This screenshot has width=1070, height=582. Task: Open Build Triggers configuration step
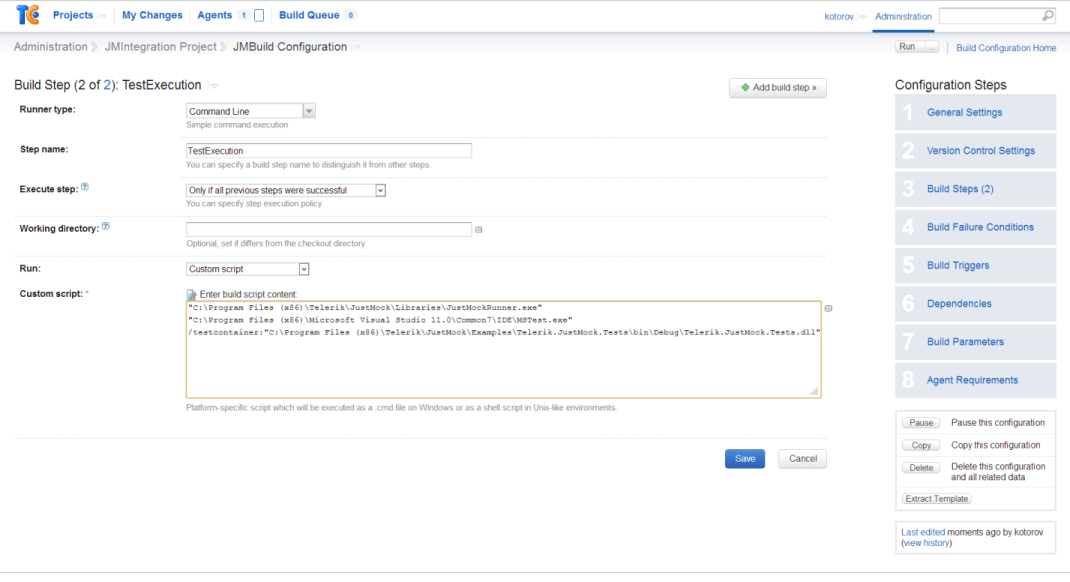(958, 265)
